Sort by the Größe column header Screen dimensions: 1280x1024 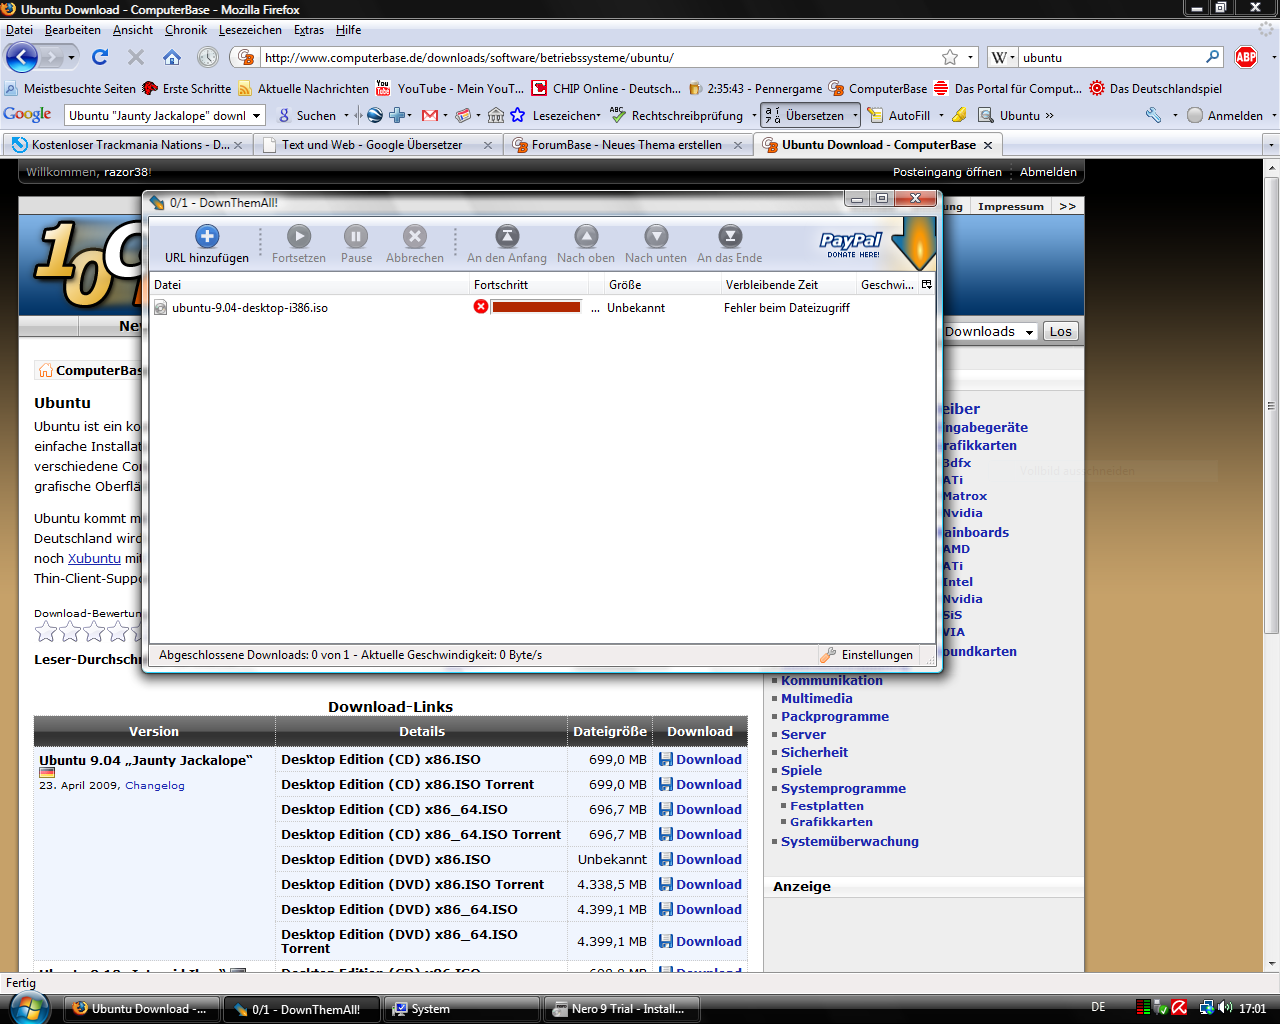coord(663,285)
